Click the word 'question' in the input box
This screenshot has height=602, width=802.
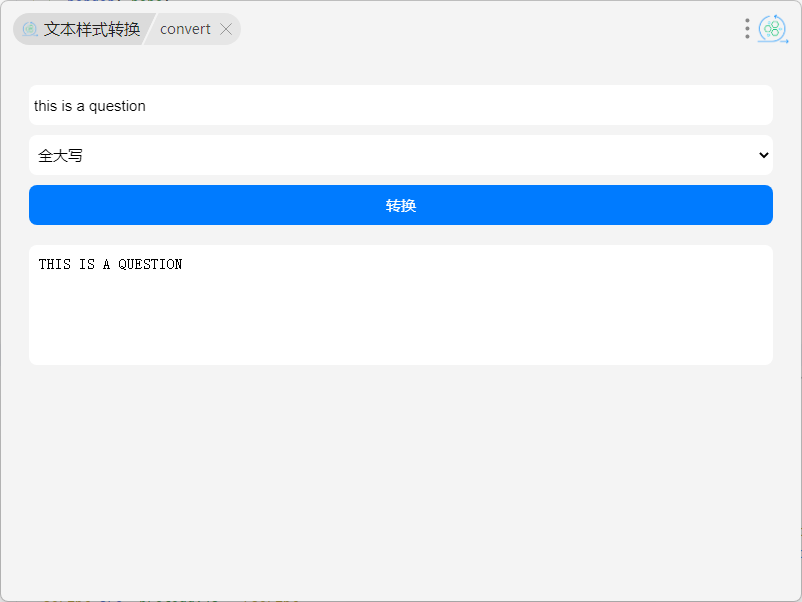[x=117, y=106]
